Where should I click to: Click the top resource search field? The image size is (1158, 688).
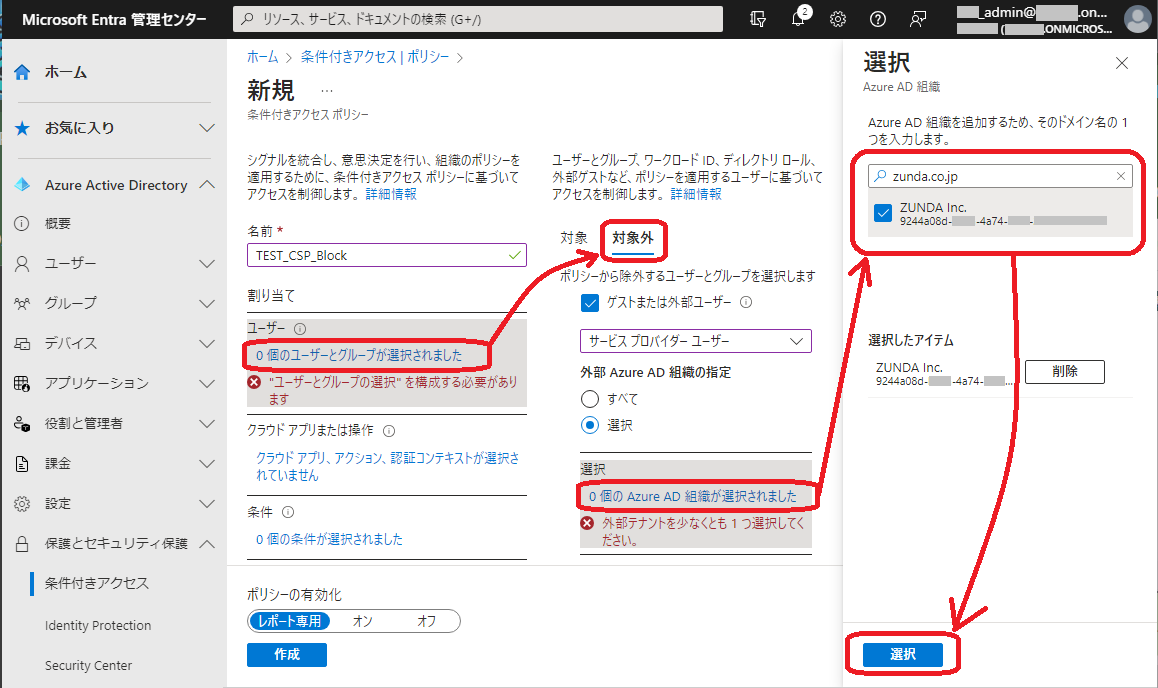pyautogui.click(x=478, y=19)
